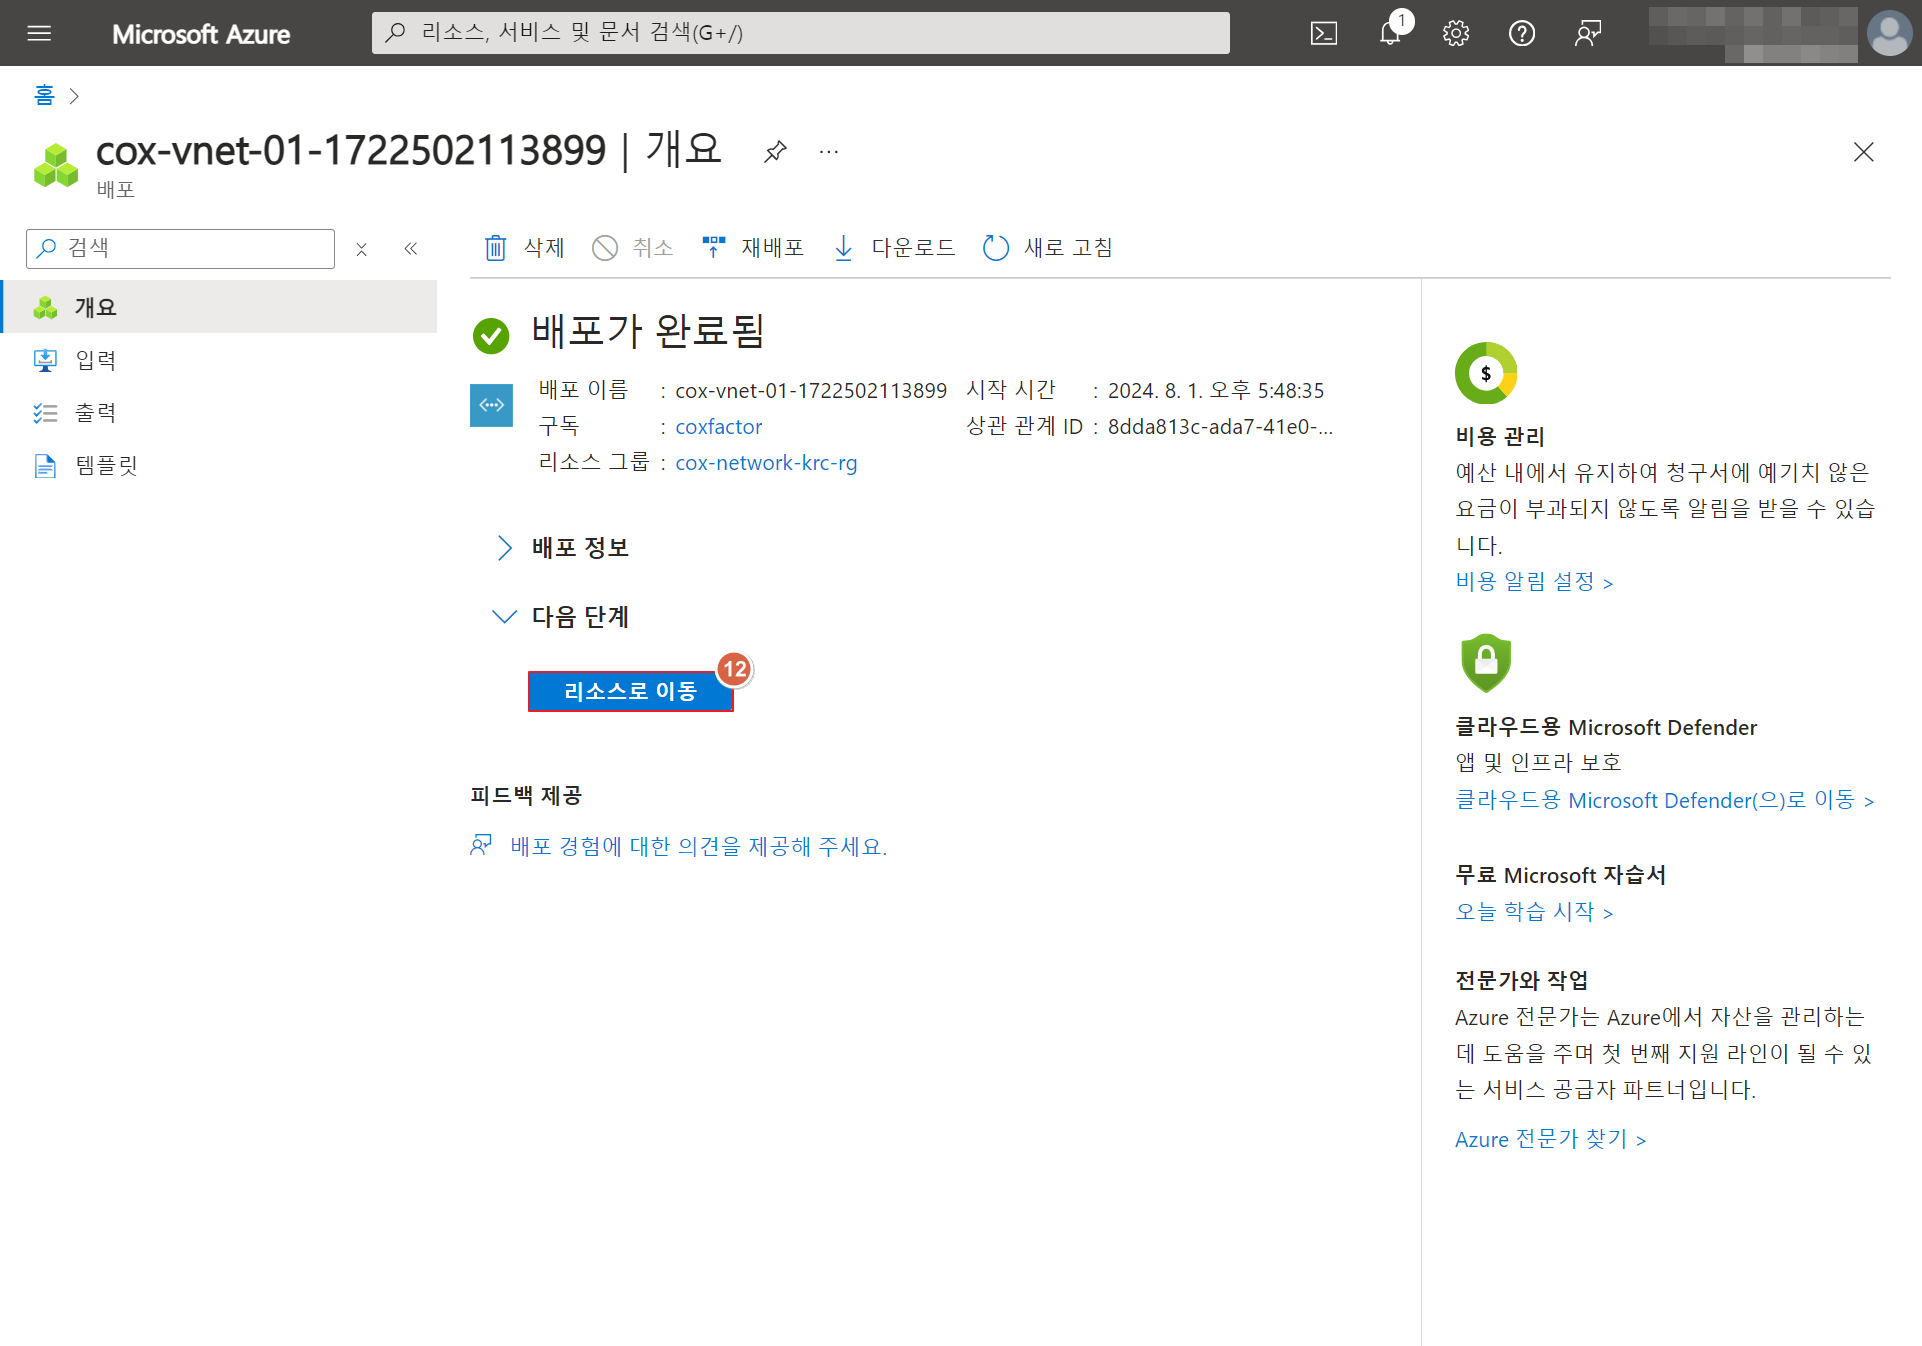
Task: Open the 비용 알림 설정 link
Action: (1533, 582)
